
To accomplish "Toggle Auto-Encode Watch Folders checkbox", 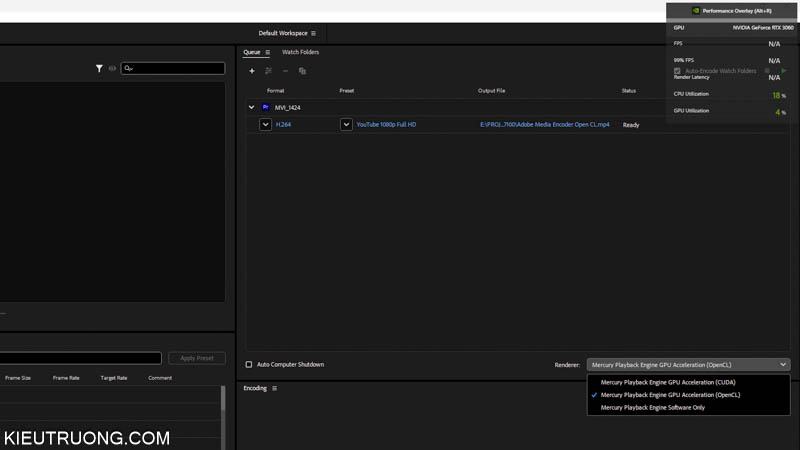I will tap(677, 71).
